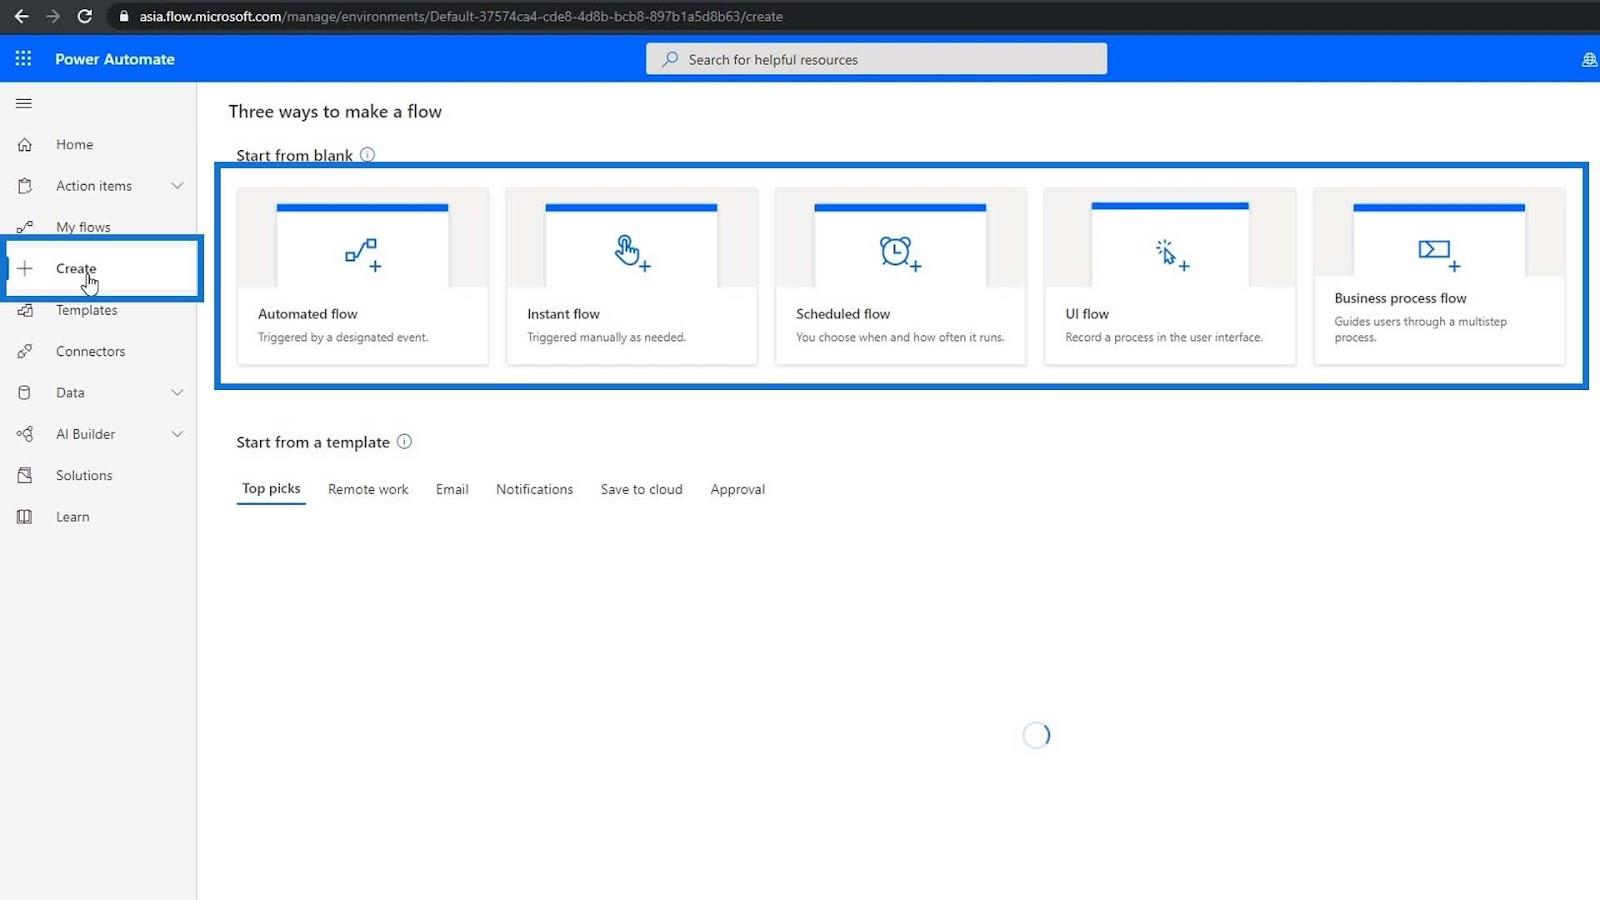1600x900 pixels.
Task: Click the Solutions icon in sidebar
Action: coord(25,475)
